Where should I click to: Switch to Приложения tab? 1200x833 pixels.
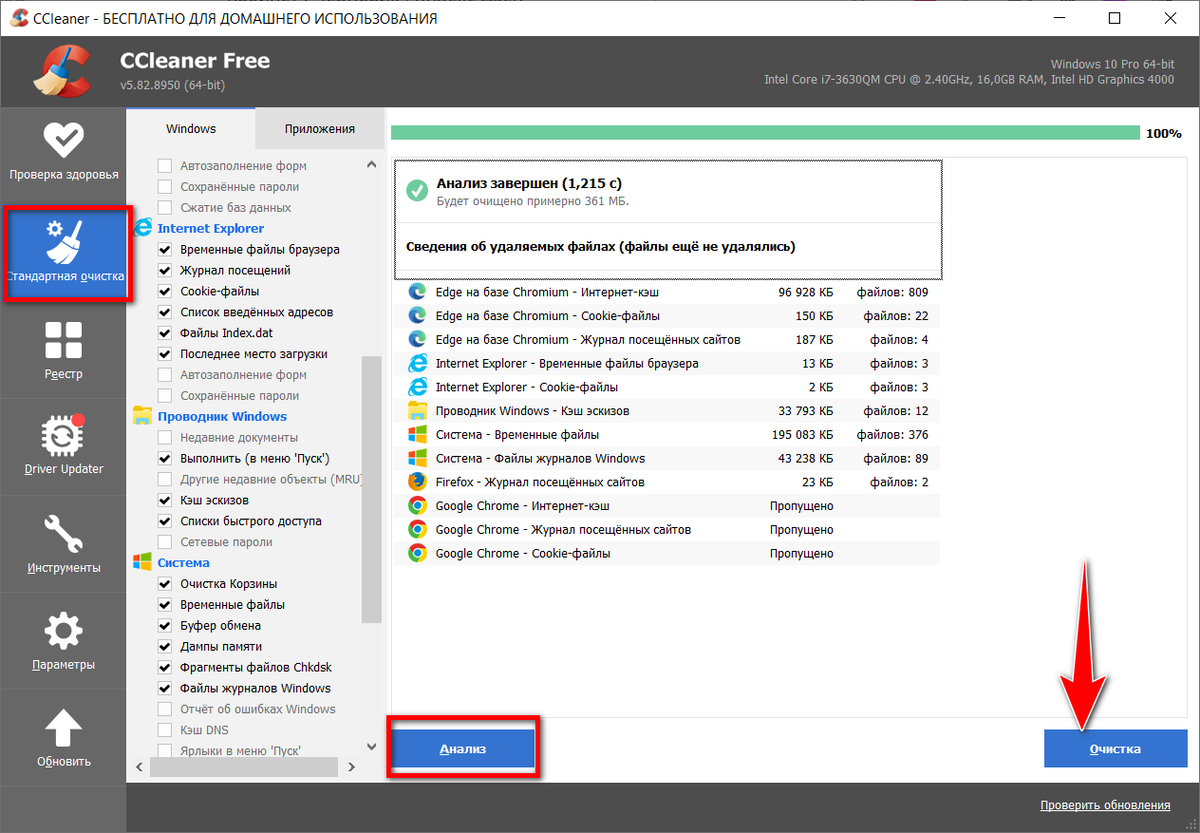(319, 129)
